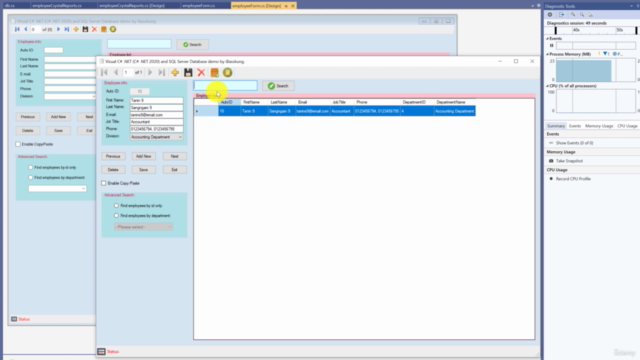Click Search button in front window
Screen dimensions: 640x360
click(278, 86)
